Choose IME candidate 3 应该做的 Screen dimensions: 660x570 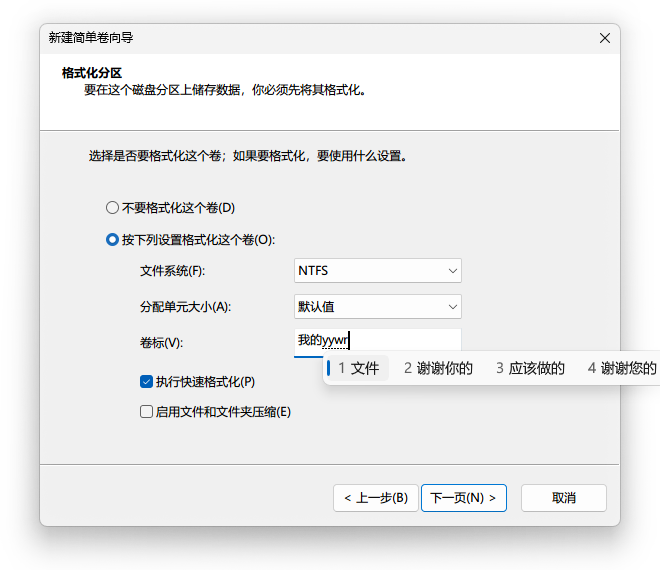click(x=530, y=368)
